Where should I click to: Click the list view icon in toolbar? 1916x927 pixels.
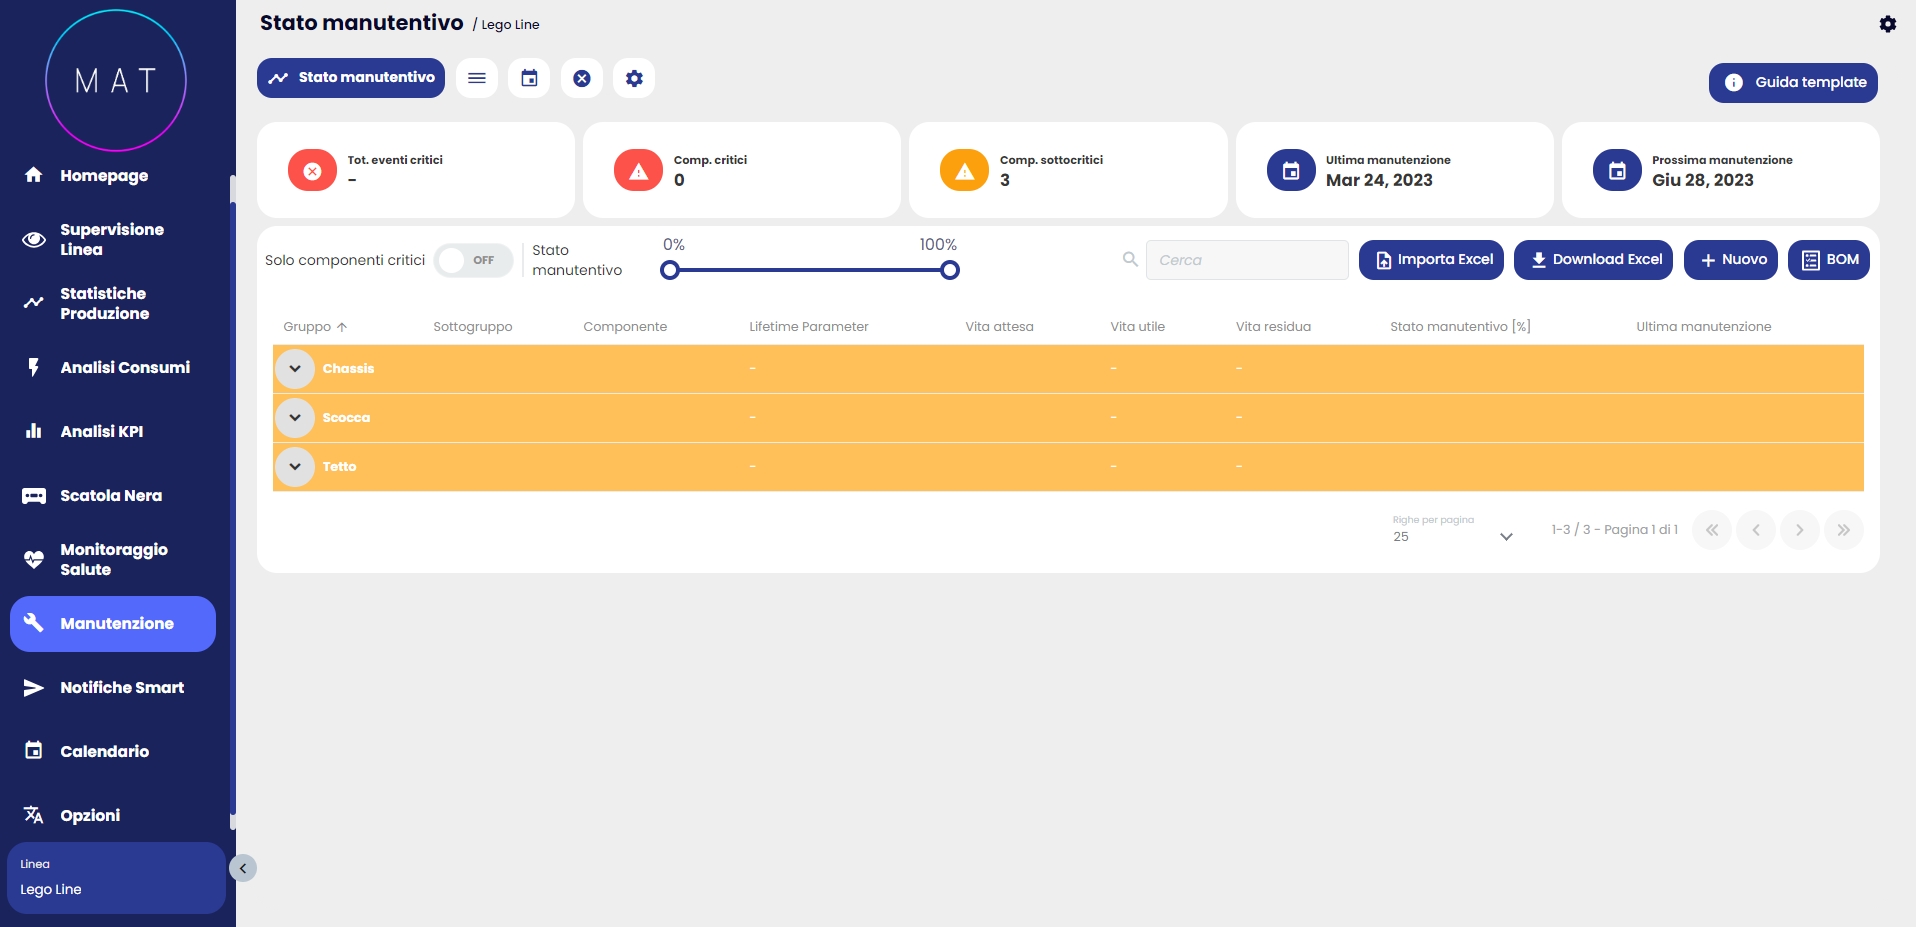477,78
